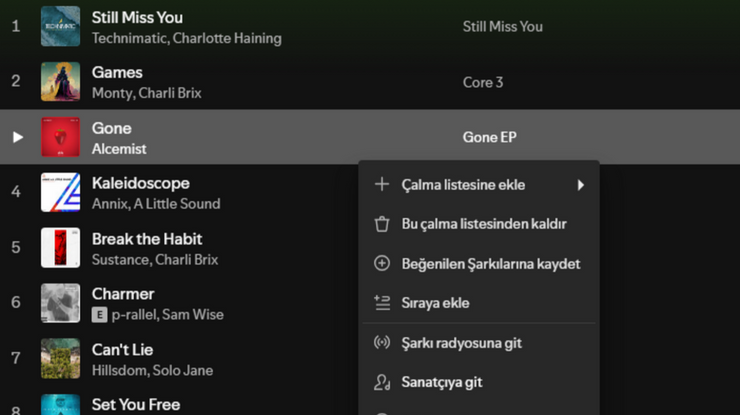The height and width of the screenshot is (415, 740).
Task: Click the Charmer grayscale cover art
Action: coord(60,303)
